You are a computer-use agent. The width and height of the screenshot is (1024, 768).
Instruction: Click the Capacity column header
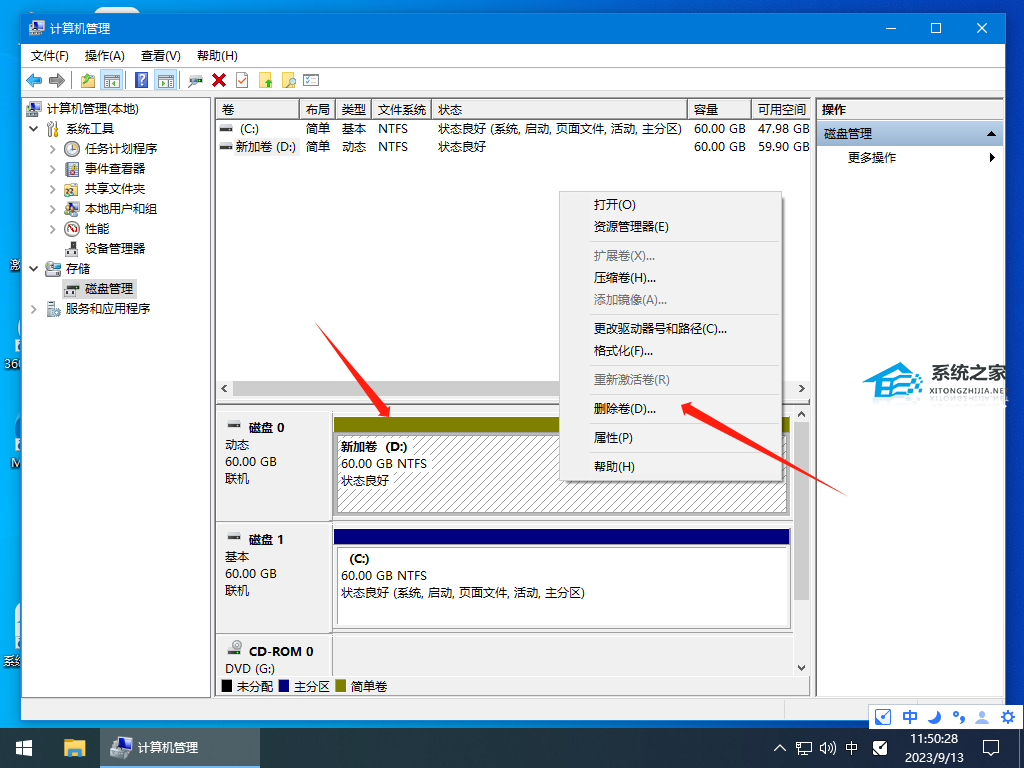click(718, 109)
